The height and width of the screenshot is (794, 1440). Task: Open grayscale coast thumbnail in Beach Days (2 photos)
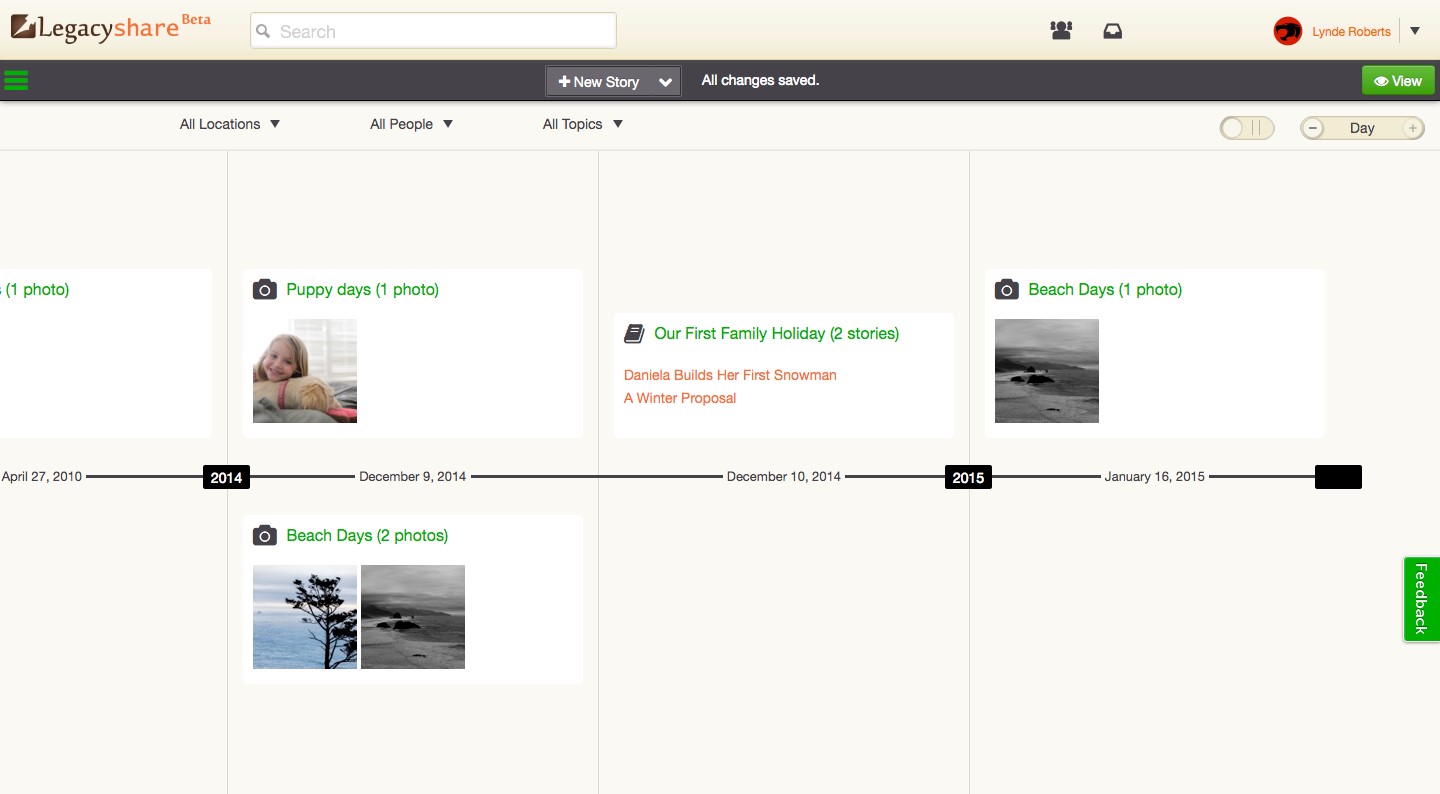point(413,617)
